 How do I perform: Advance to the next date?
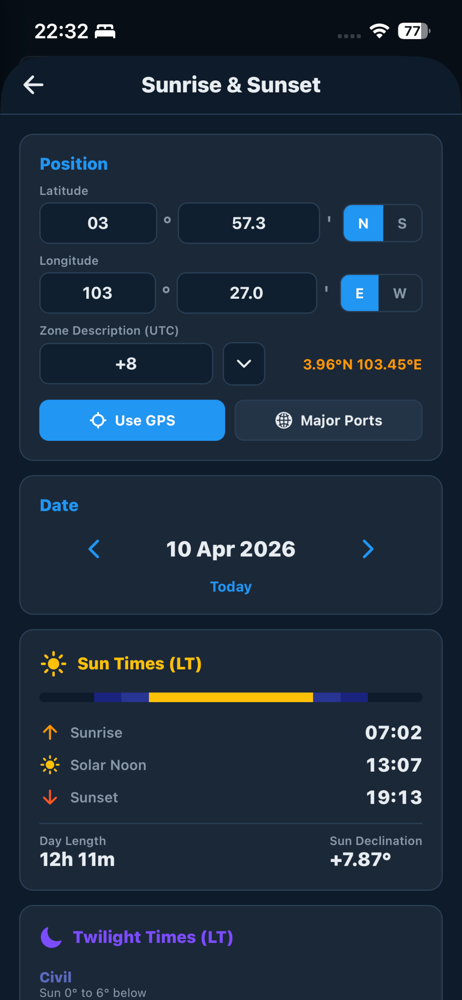(x=368, y=549)
